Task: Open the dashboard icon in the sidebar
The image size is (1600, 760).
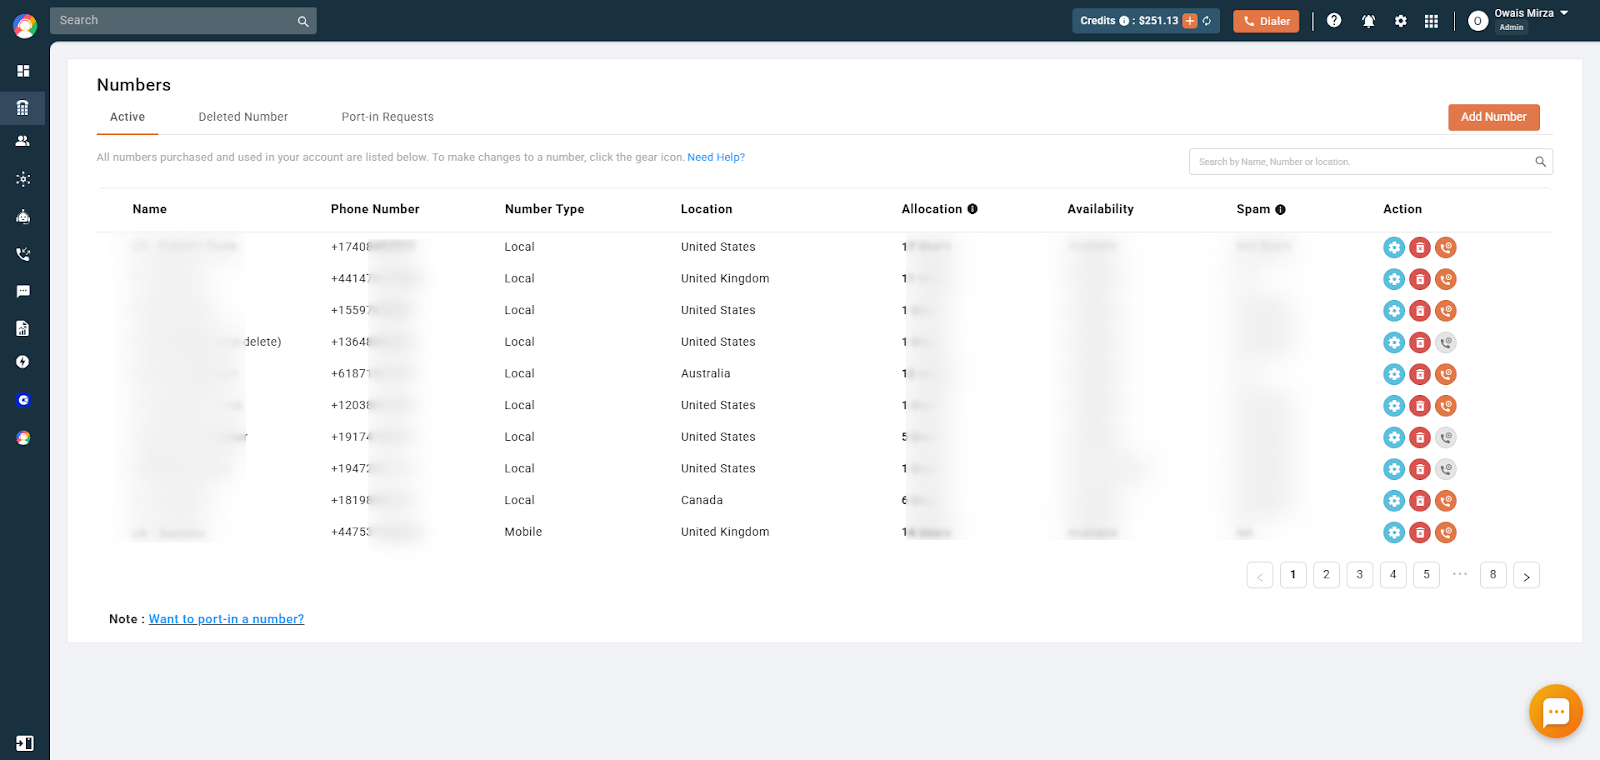Action: coord(23,71)
